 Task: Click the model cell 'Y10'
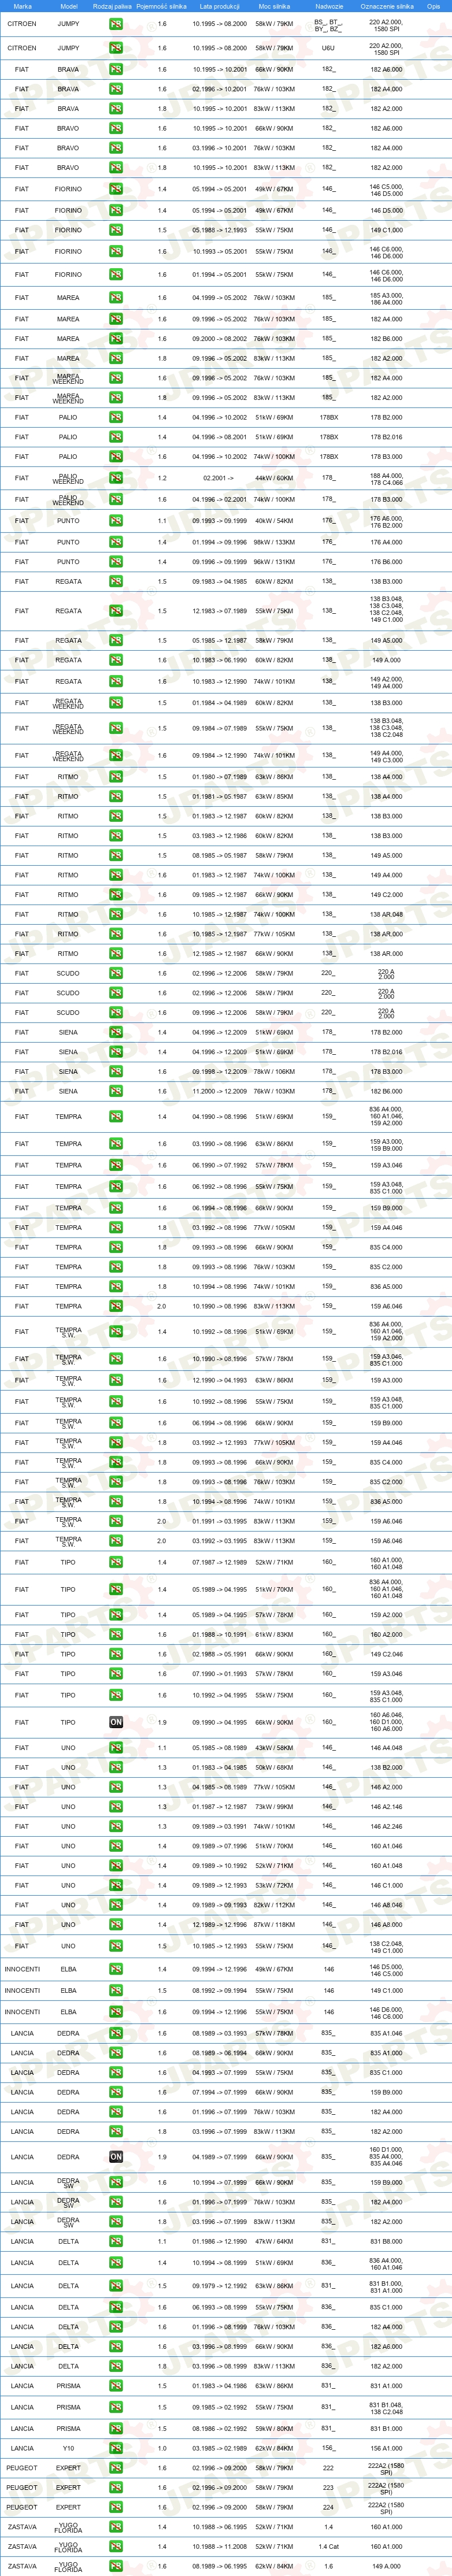coord(68,2448)
